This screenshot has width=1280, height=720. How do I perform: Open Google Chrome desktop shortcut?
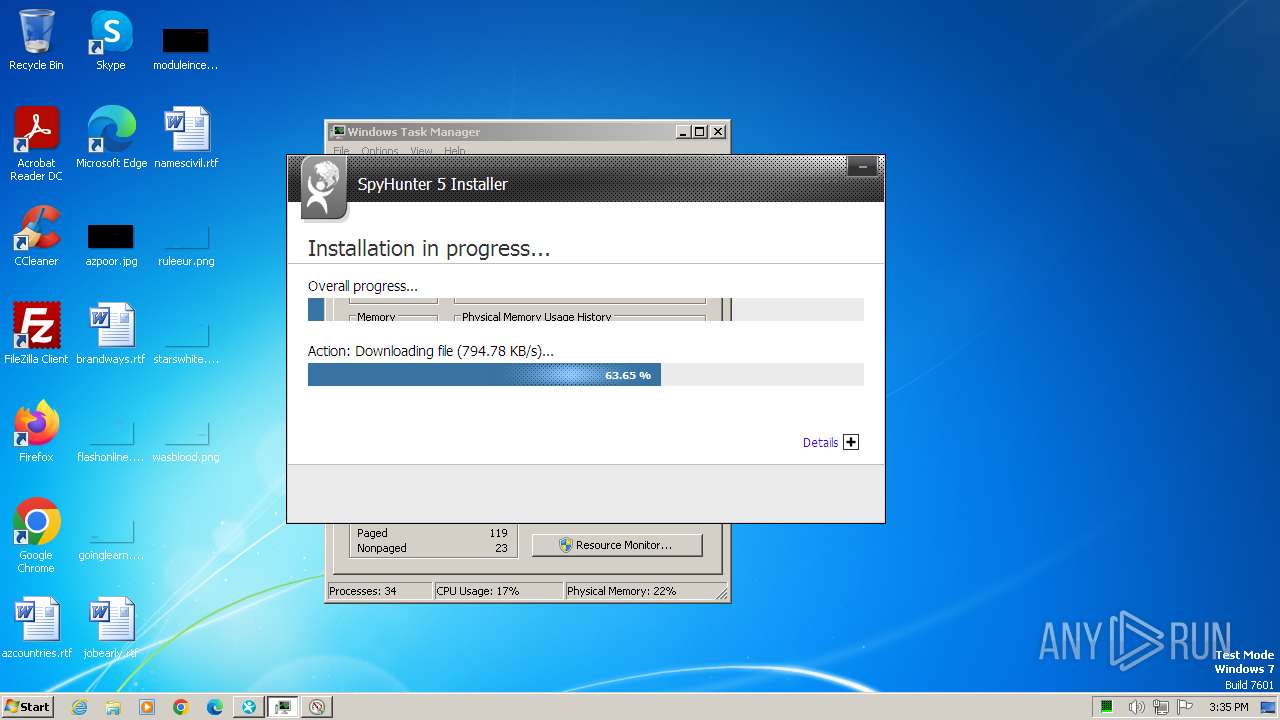coord(36,535)
